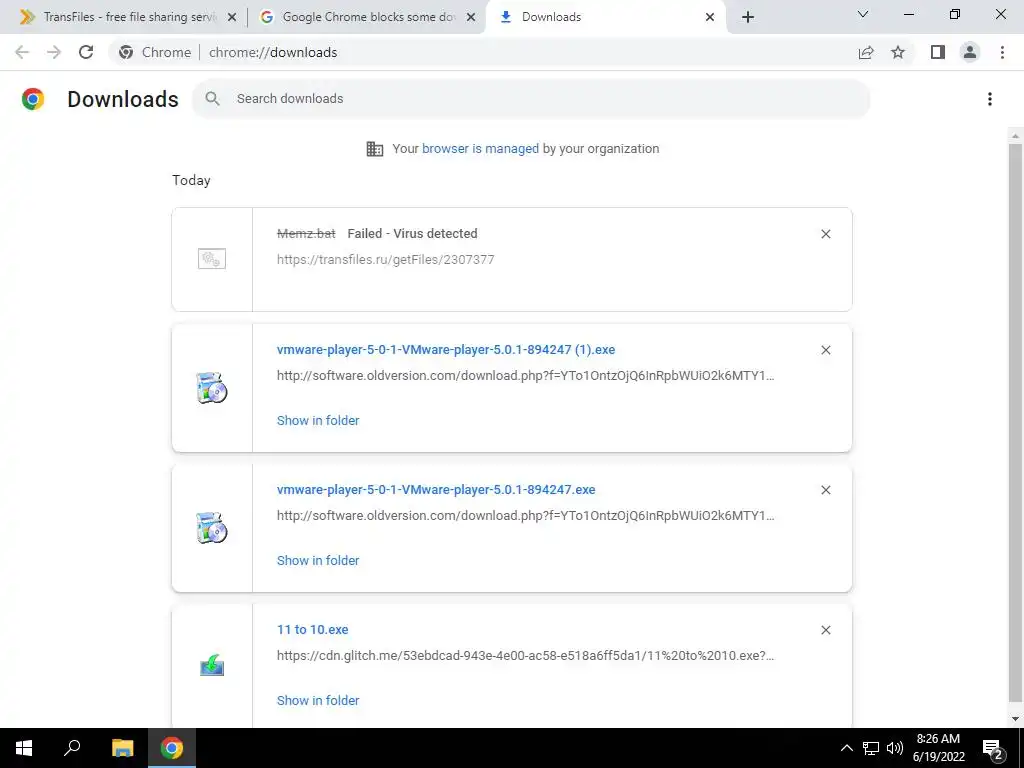Close the Downloads tab
Viewport: 1024px width, 768px height.
tap(710, 17)
